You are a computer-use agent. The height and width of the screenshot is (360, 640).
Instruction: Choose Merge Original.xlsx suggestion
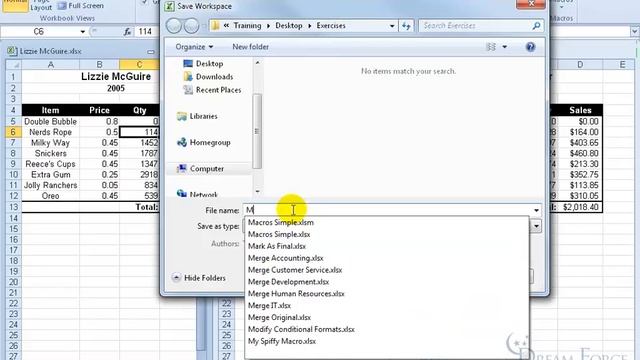click(x=279, y=317)
